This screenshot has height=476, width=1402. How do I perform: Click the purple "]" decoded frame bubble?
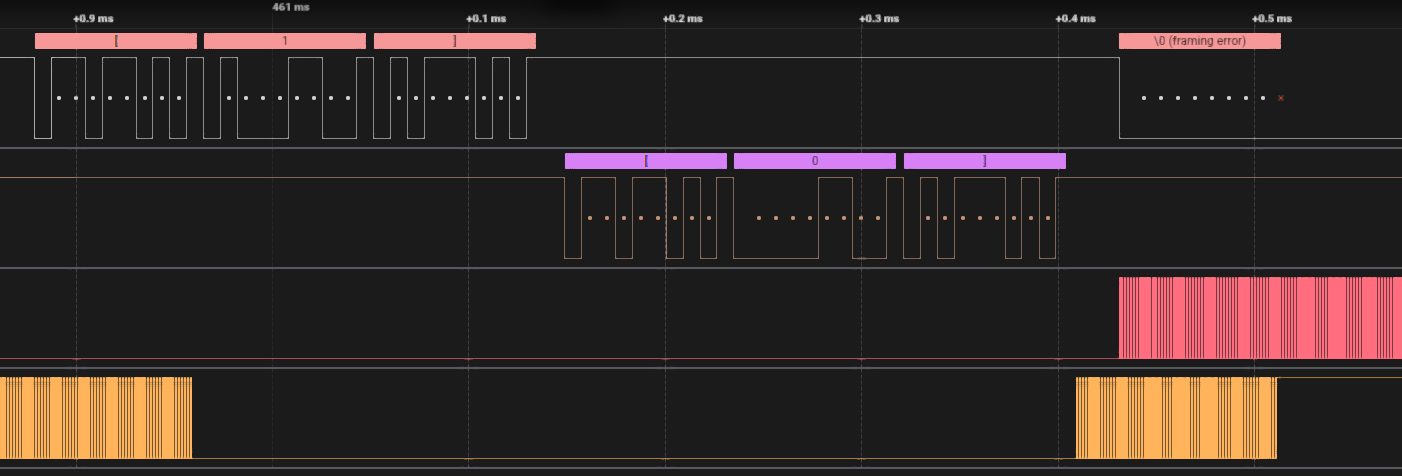tap(985, 161)
